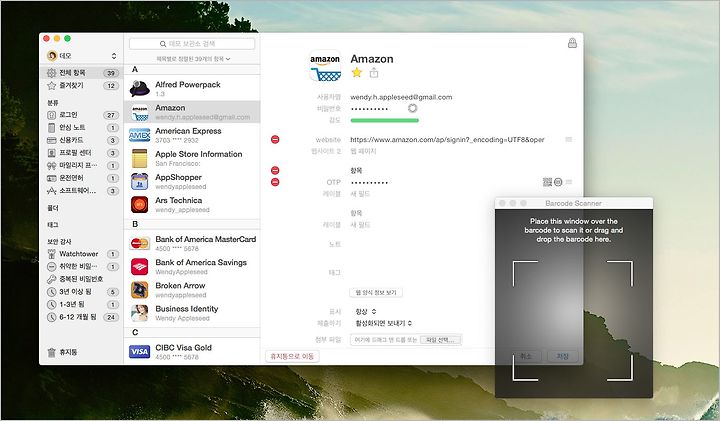Image resolution: width=720 pixels, height=421 pixels.
Task: Open 소프트웨어 licenses category
Action: [82, 191]
